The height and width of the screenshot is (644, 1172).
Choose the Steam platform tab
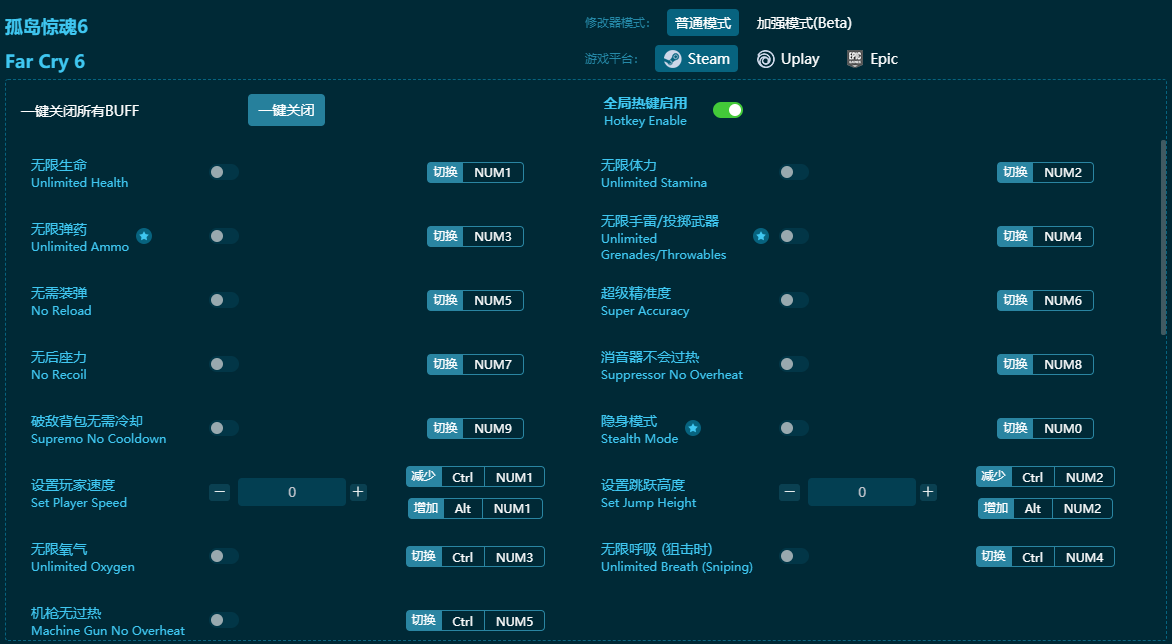pyautogui.click(x=697, y=59)
